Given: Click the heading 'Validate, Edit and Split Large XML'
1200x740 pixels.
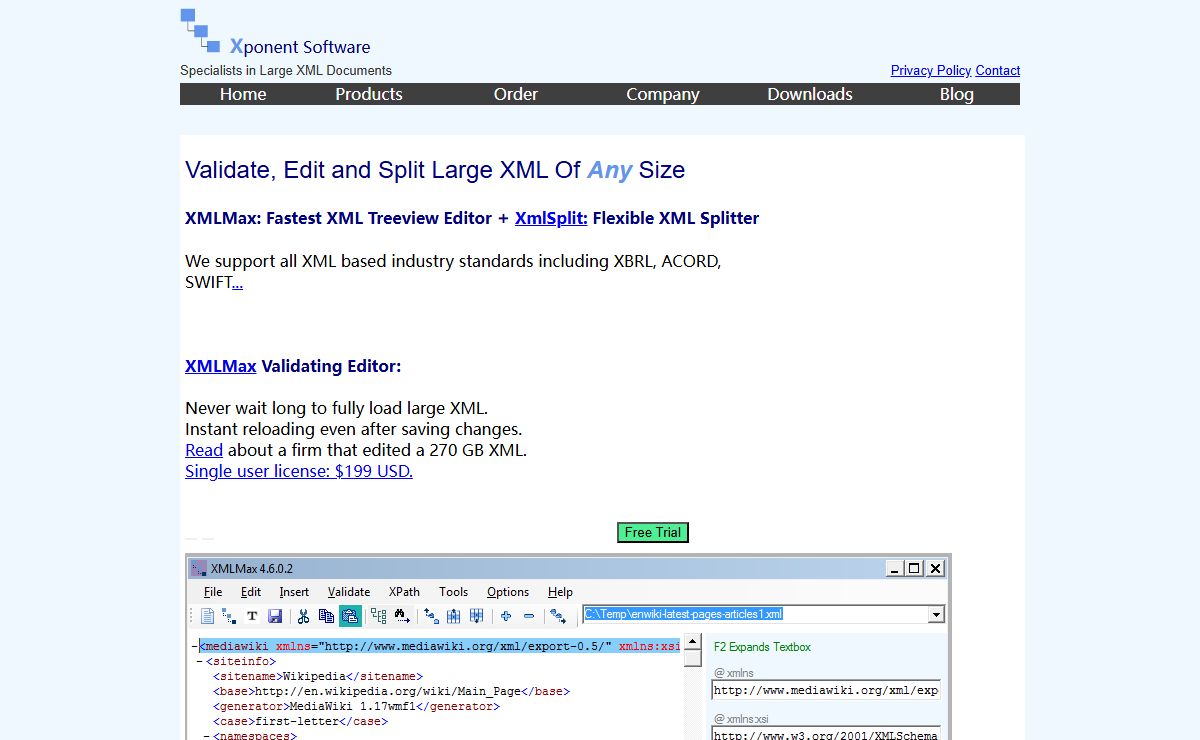Looking at the screenshot, I should pos(435,170).
